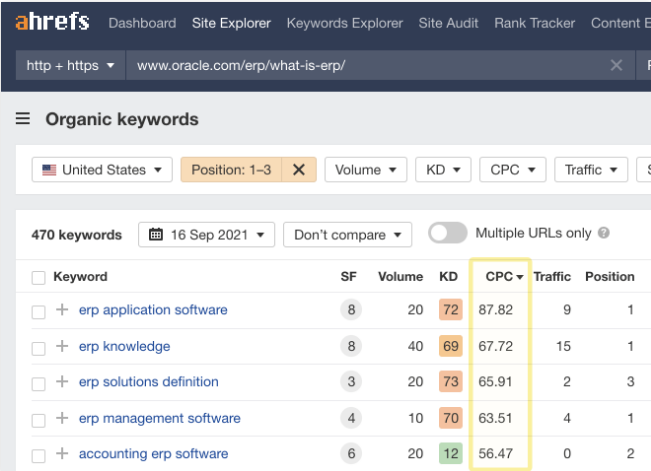Open Rank Tracker
This screenshot has width=651, height=471.
534,23
